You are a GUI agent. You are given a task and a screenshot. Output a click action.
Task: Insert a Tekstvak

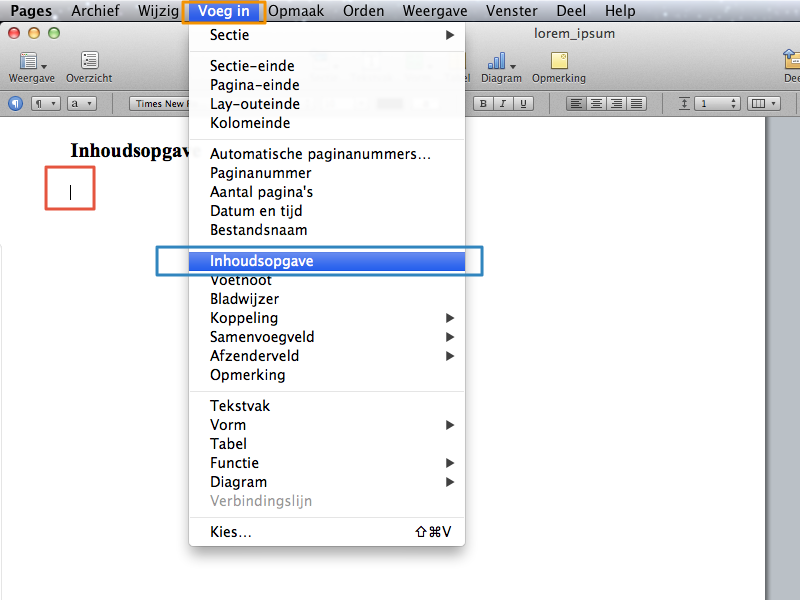click(327, 406)
